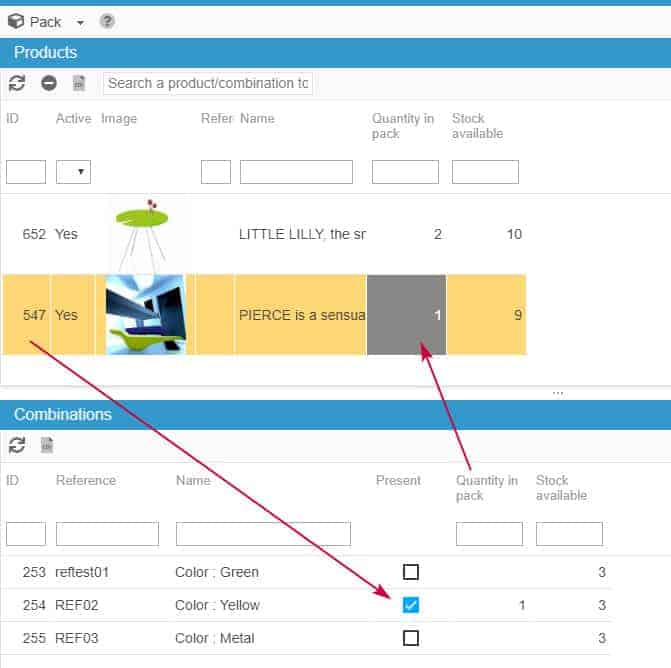Click the product search field
Image resolution: width=671 pixels, height=668 pixels.
208,83
